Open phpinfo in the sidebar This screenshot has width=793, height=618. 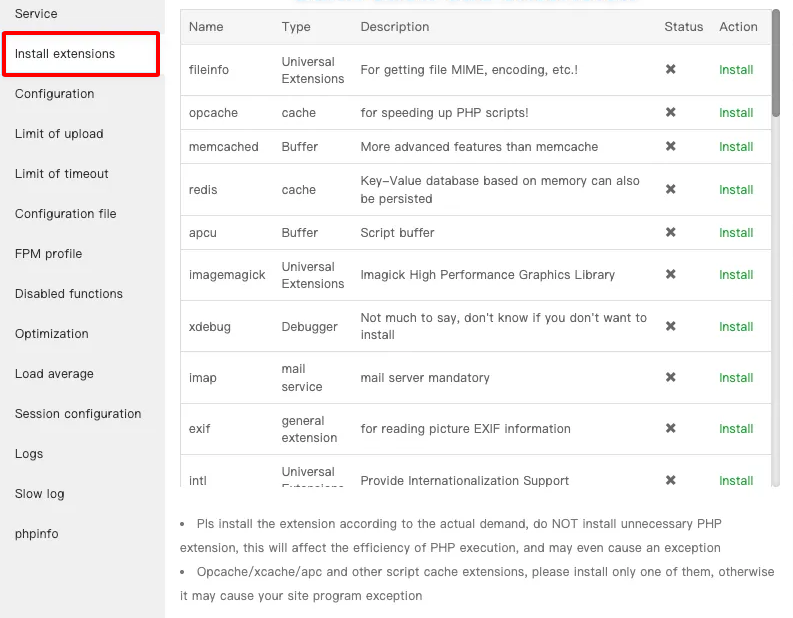(x=36, y=533)
